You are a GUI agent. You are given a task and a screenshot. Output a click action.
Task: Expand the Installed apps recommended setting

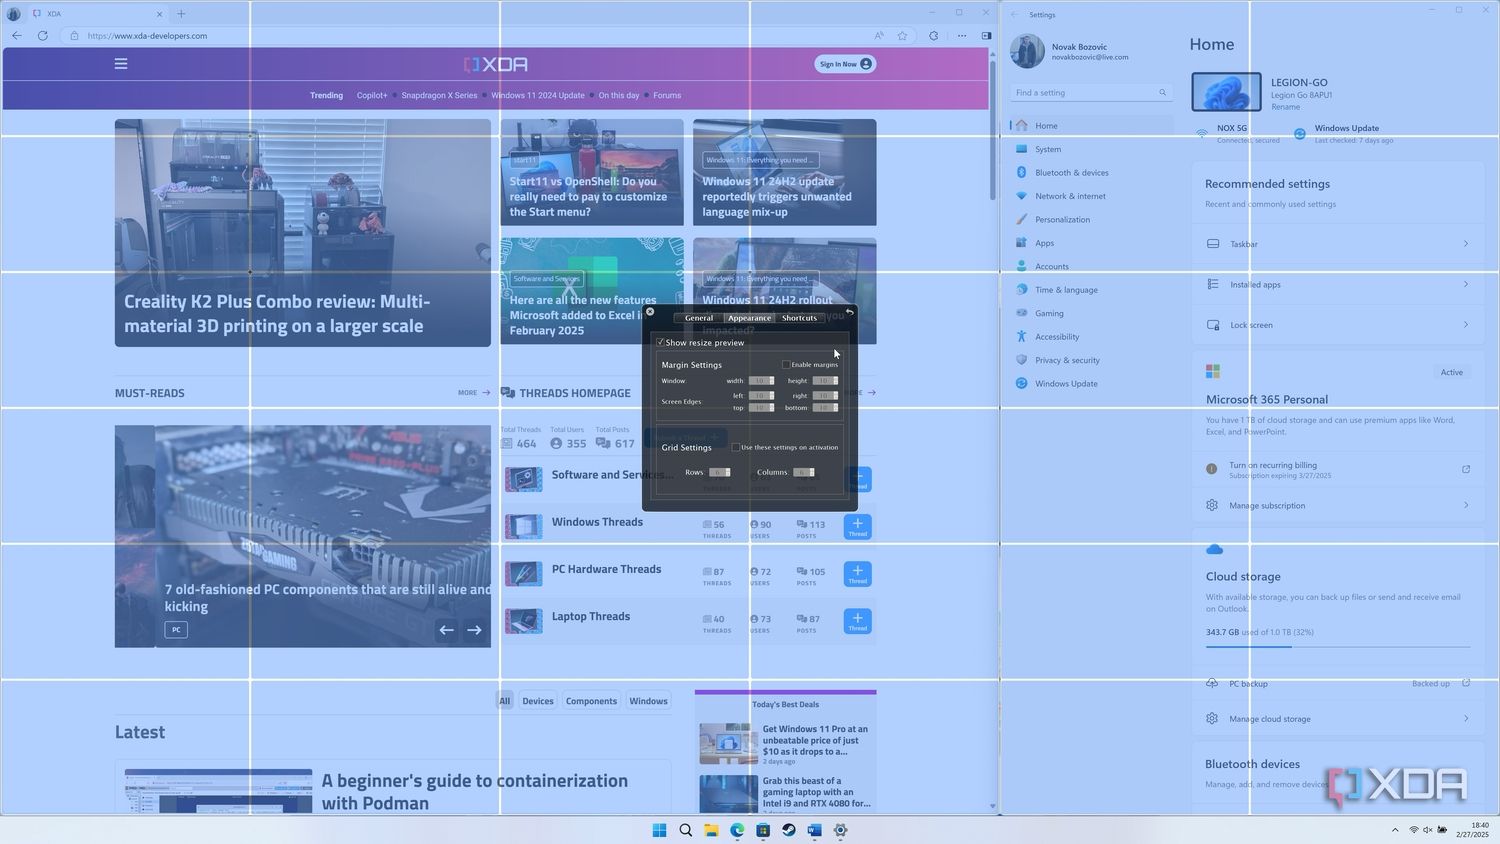click(x=1338, y=285)
